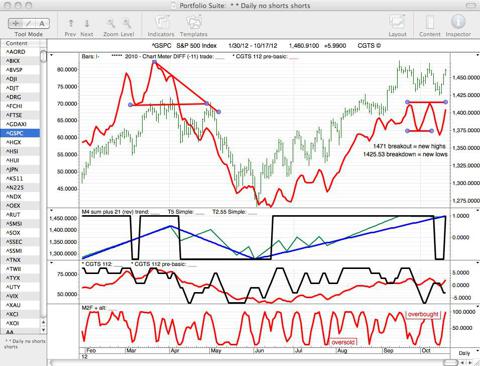Screen dimensions: 480x366
Task: Select ^XAU in Content list
Action: click(20, 305)
